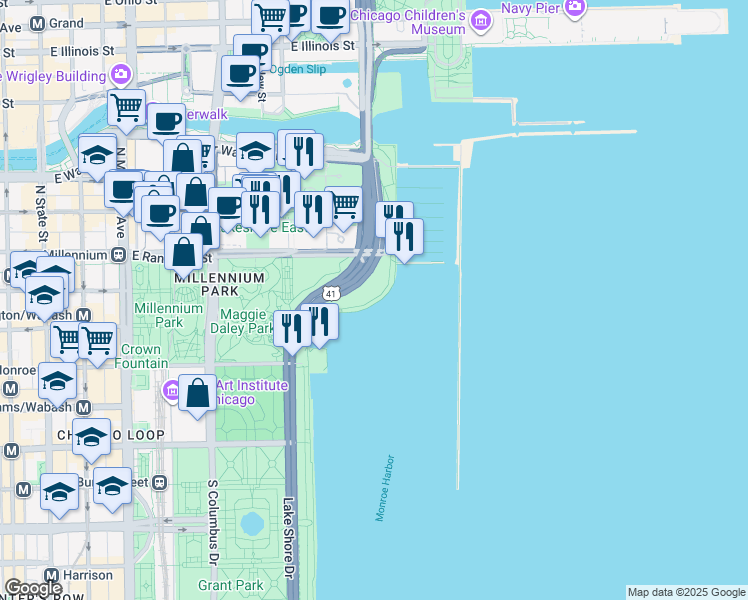
Task: Click the Monroe Harbor label
Action: (385, 488)
